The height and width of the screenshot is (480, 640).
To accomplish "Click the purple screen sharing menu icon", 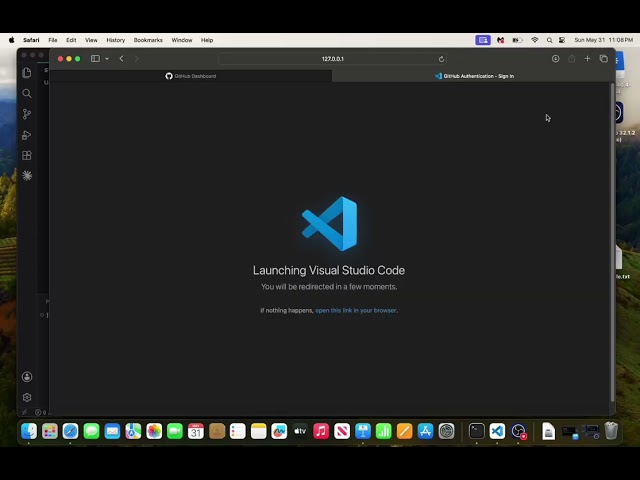I will point(483,40).
